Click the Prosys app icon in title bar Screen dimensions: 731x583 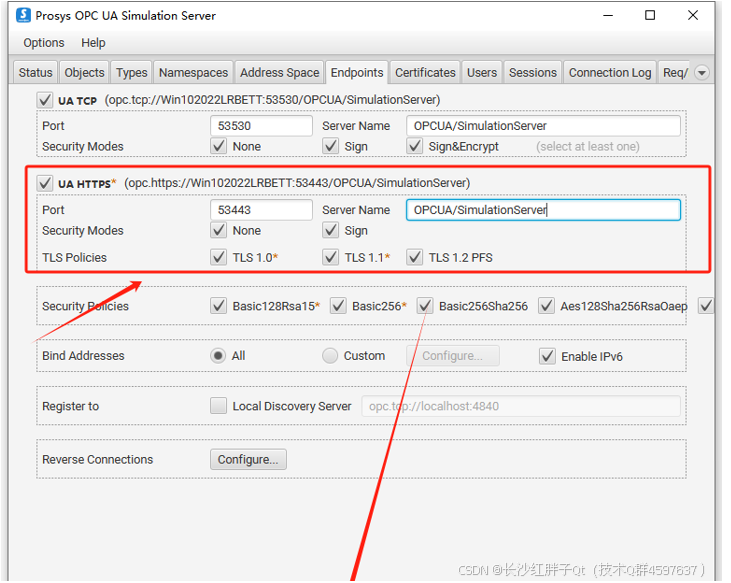[x=23, y=15]
